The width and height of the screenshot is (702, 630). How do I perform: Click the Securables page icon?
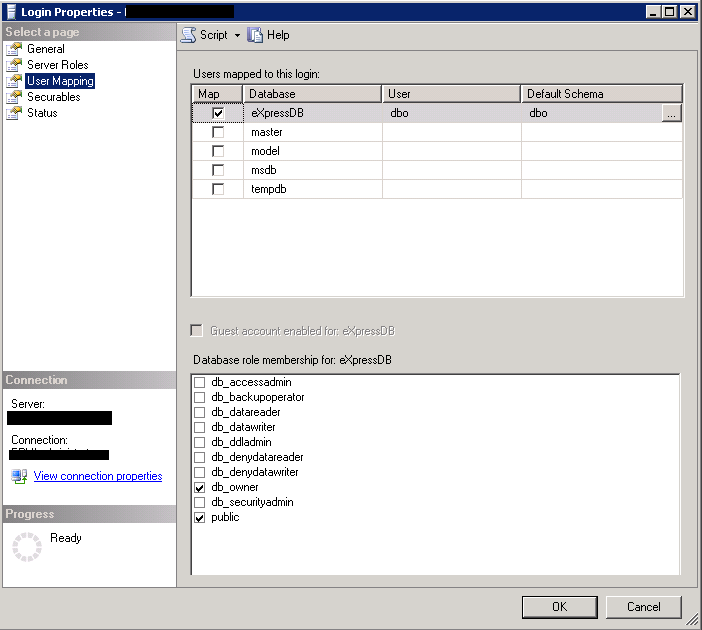point(14,97)
